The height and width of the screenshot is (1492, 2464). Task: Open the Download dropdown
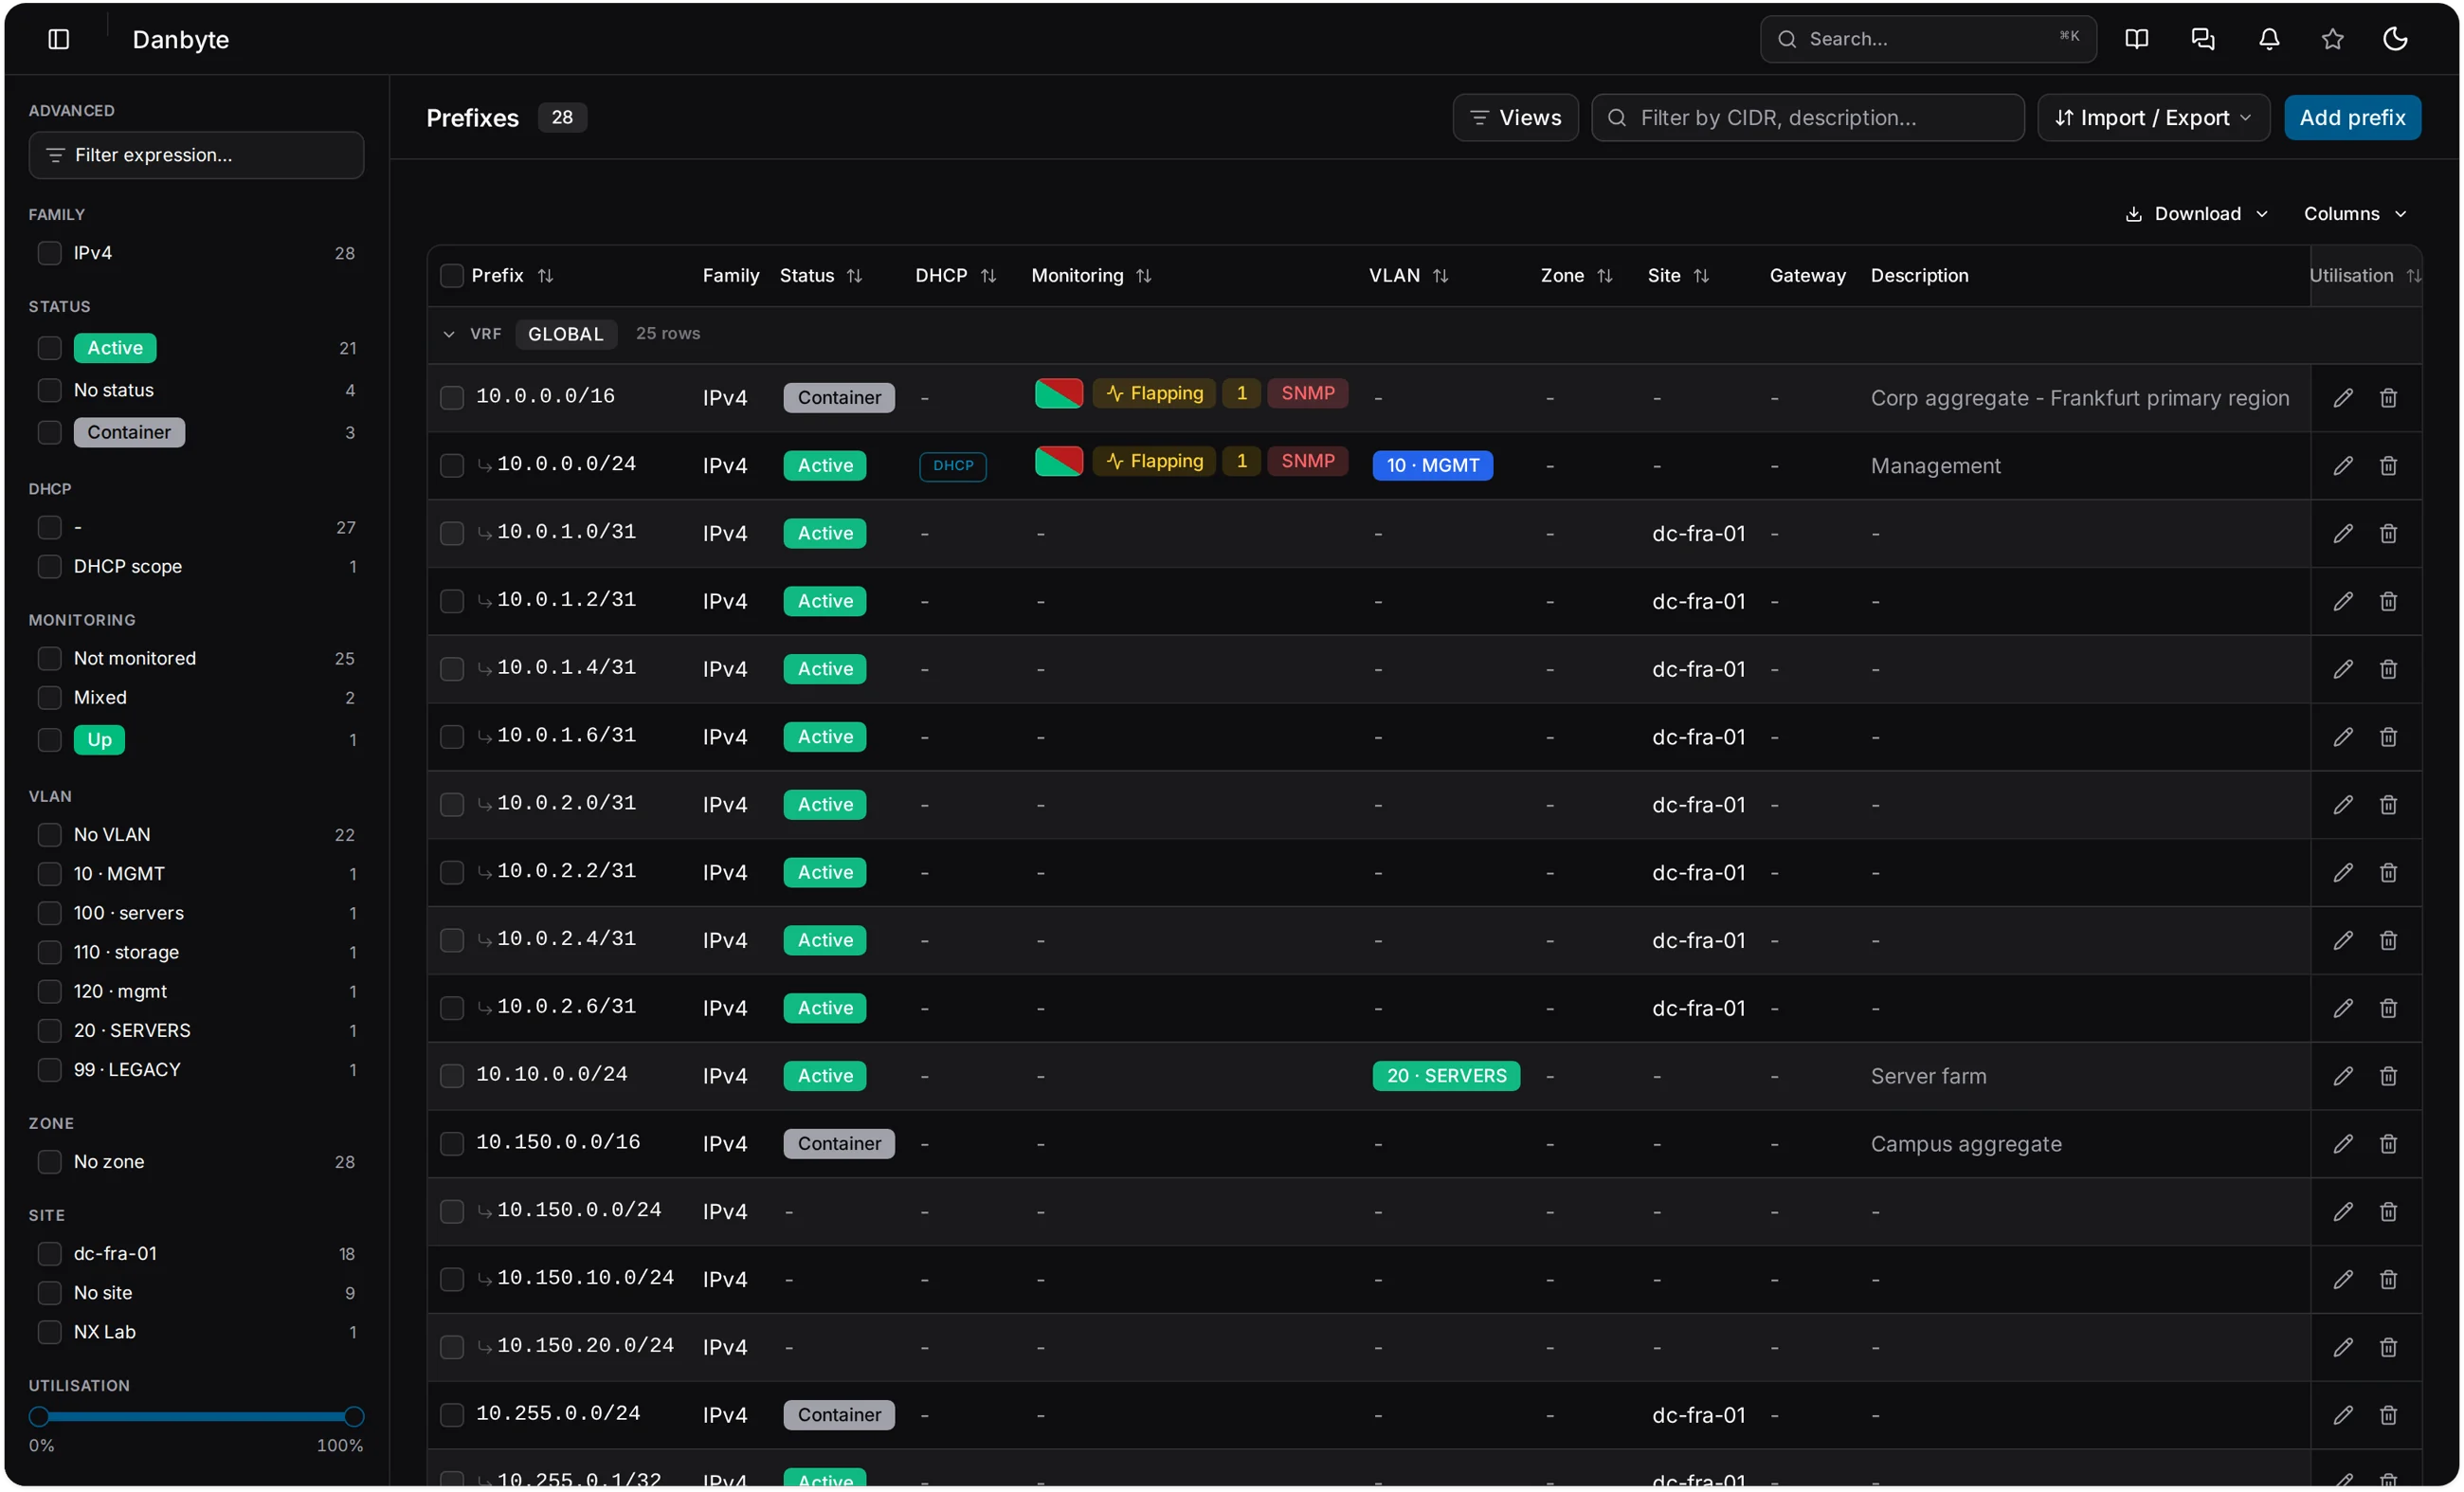[x=2195, y=214]
